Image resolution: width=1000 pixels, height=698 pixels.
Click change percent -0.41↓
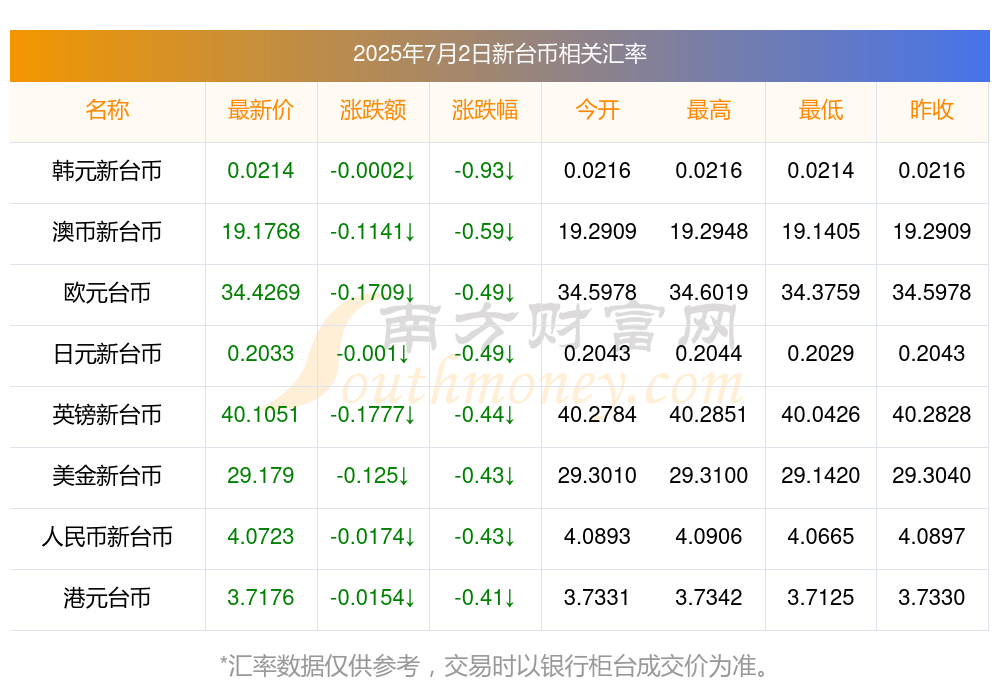coord(485,598)
